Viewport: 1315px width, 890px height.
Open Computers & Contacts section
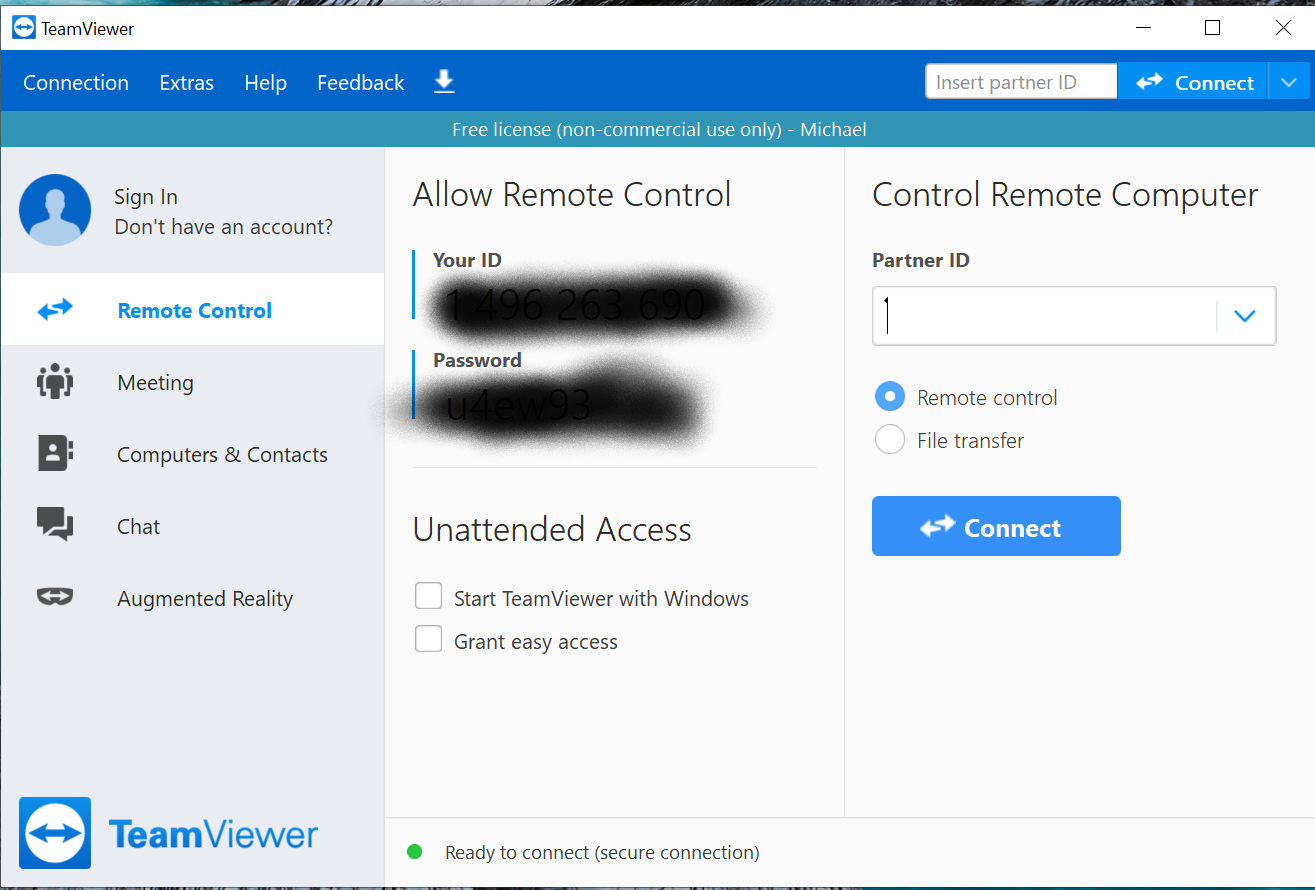click(193, 454)
